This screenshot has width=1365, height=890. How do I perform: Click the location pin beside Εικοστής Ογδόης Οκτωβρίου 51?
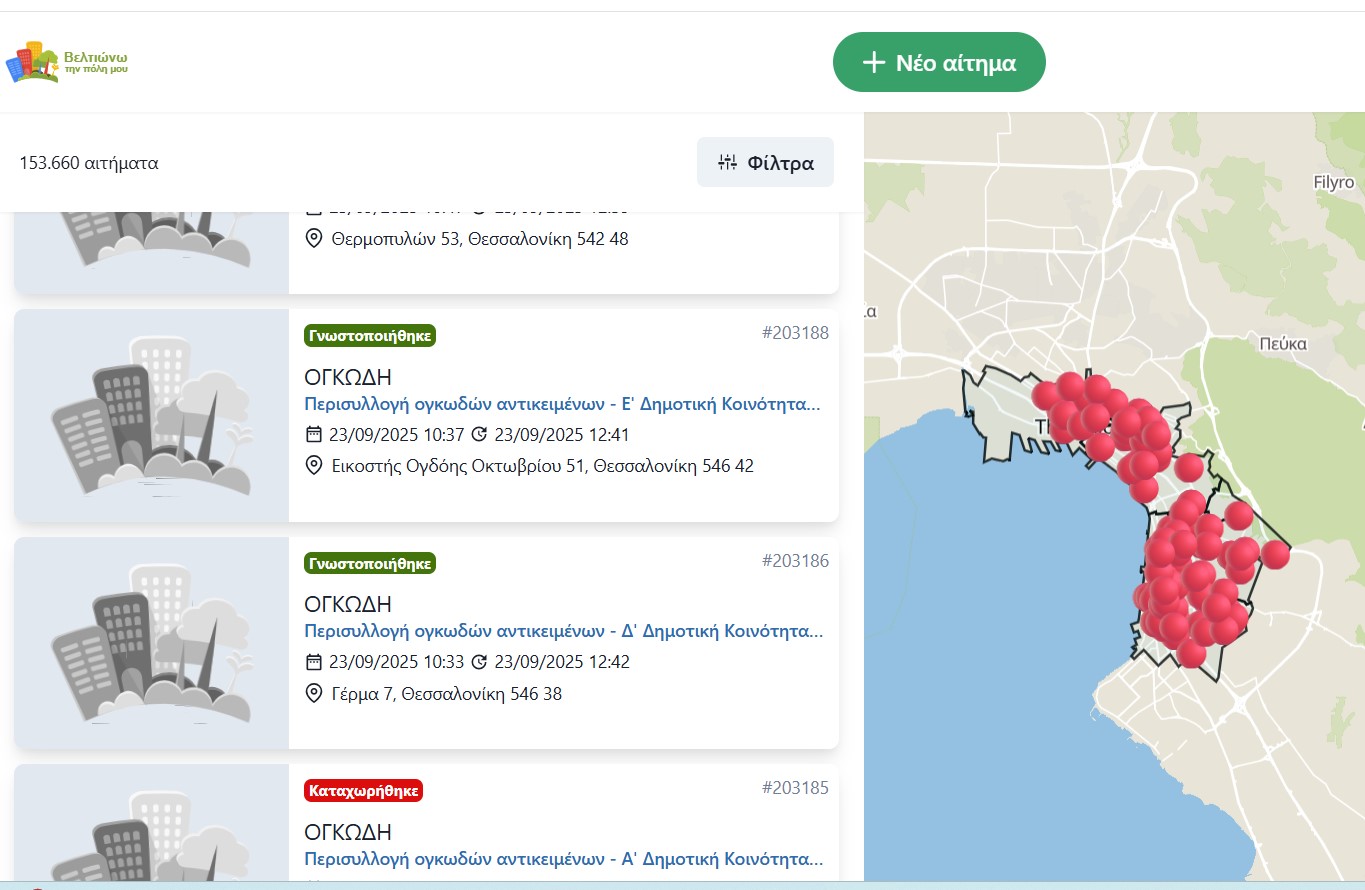click(314, 466)
